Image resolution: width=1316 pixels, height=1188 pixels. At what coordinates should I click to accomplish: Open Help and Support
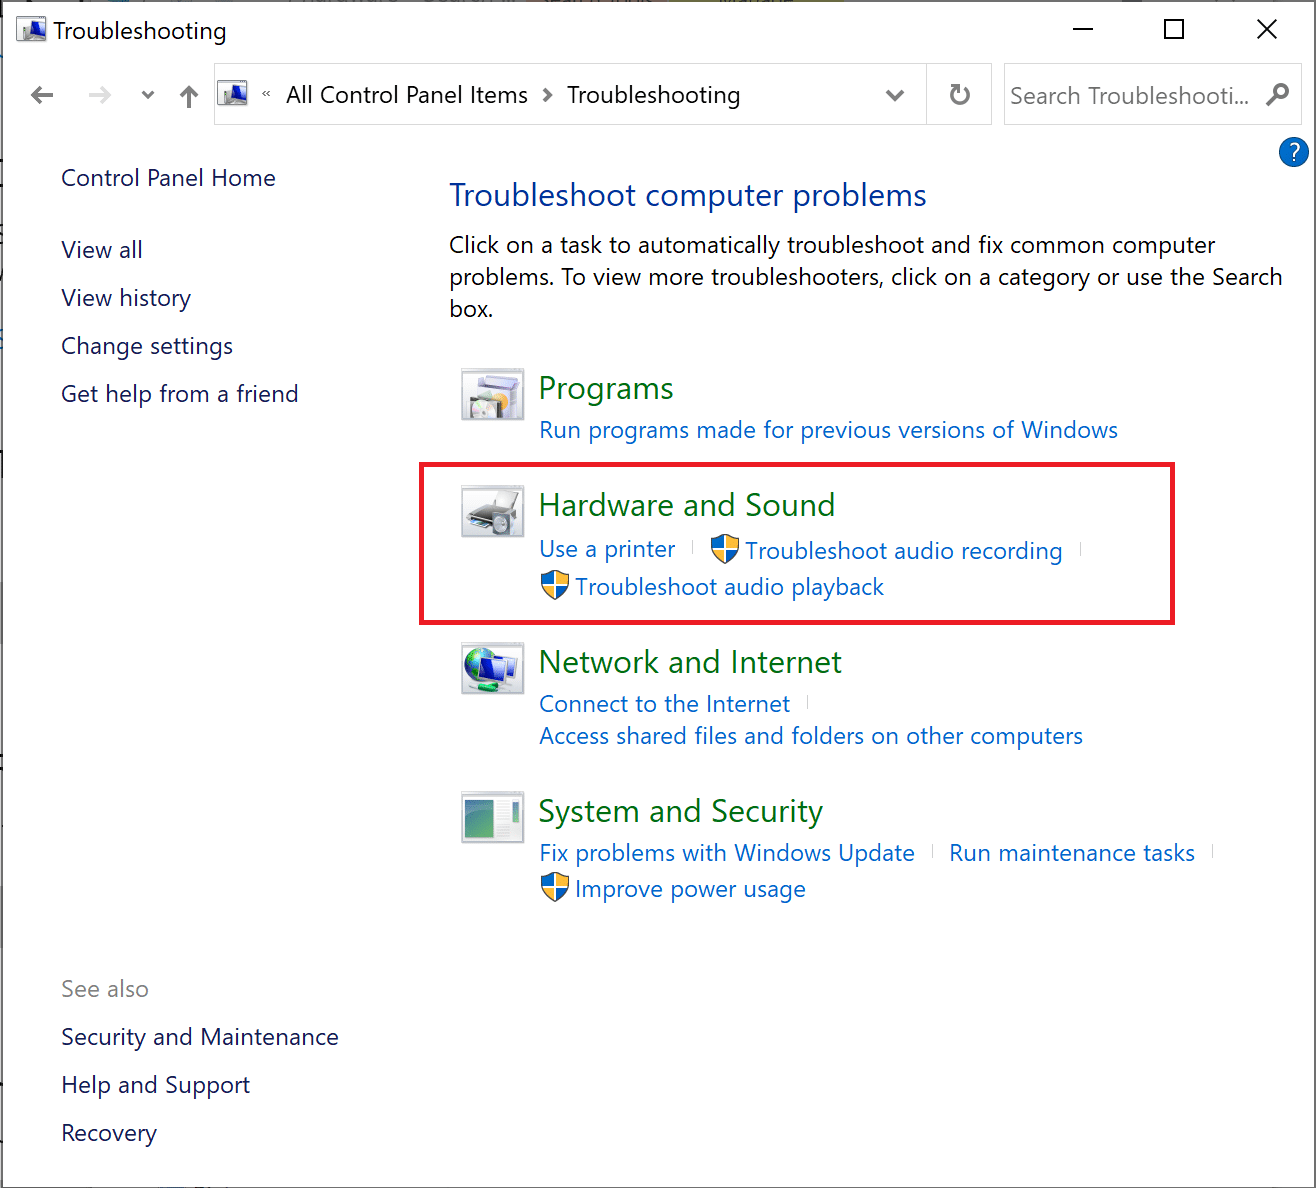155,1085
